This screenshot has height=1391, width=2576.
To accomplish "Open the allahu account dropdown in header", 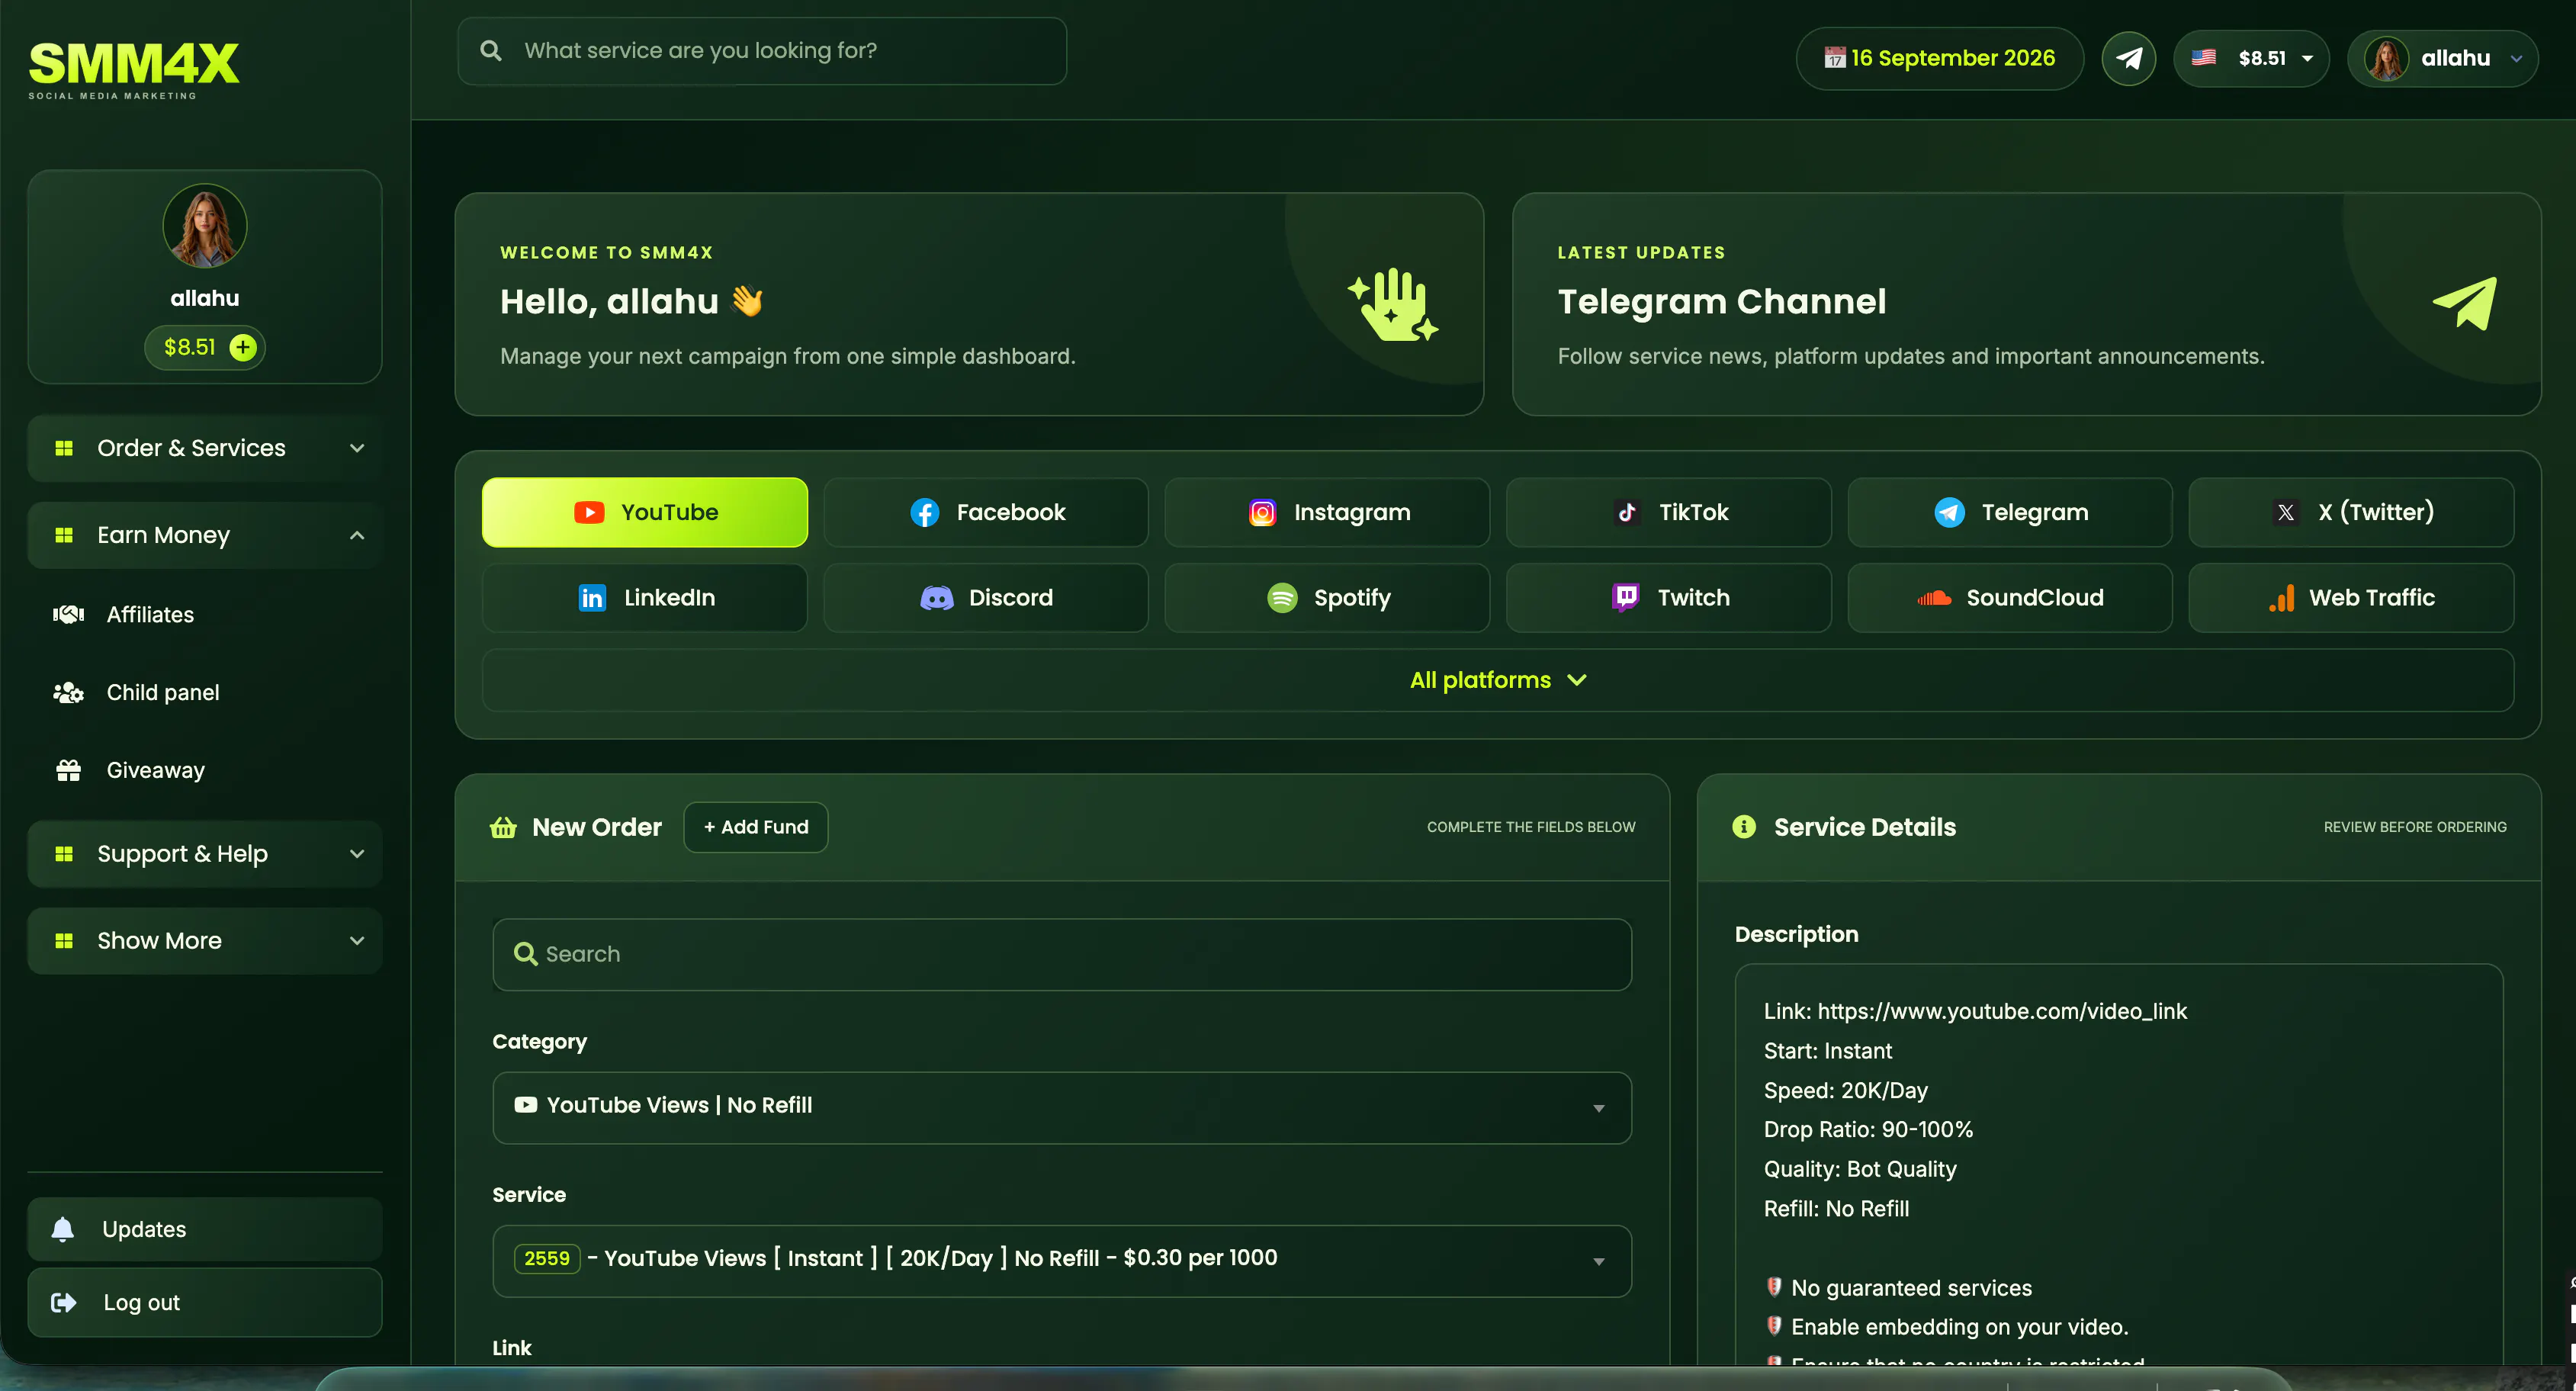I will [x=2443, y=59].
